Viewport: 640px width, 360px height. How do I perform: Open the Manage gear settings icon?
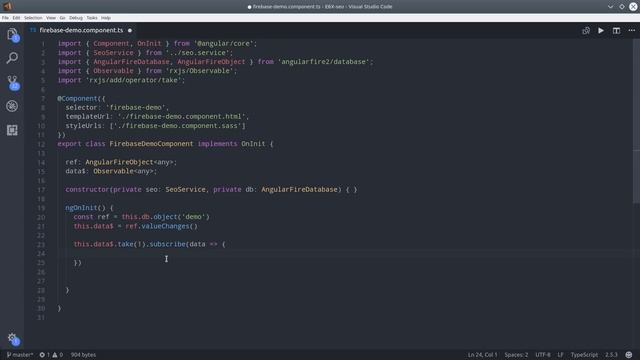click(x=12, y=338)
